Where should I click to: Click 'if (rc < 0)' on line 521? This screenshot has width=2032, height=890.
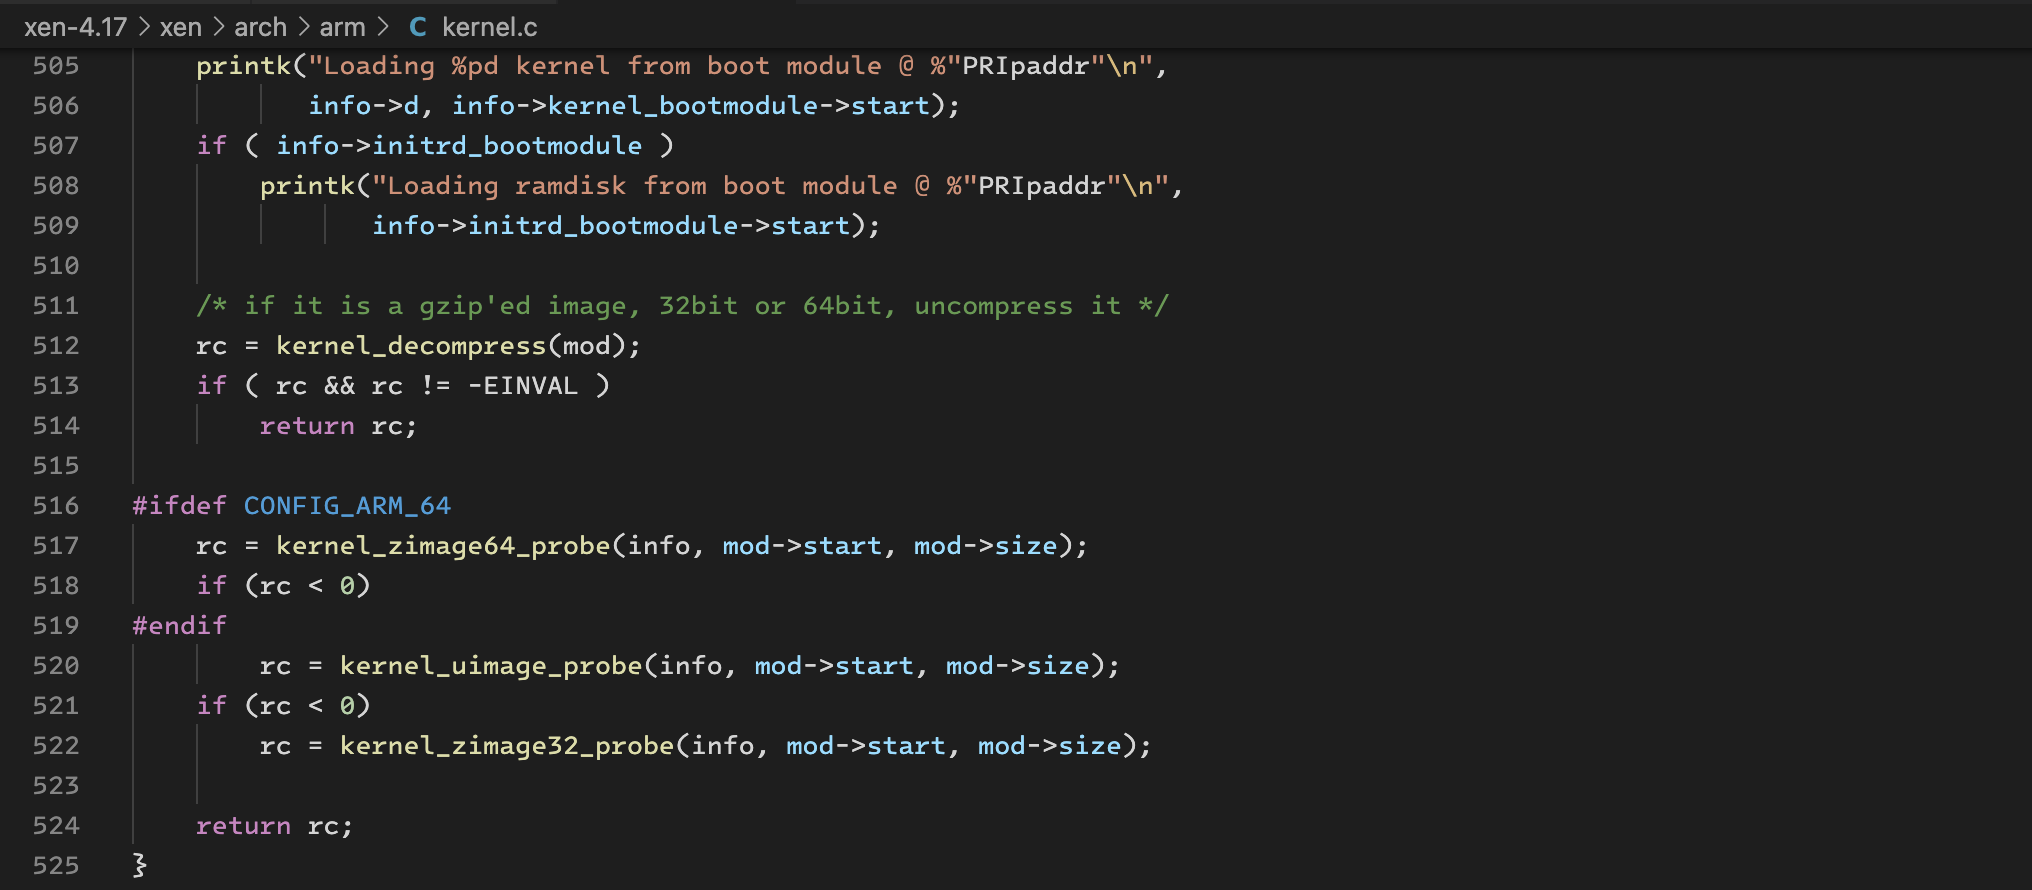[x=283, y=706]
